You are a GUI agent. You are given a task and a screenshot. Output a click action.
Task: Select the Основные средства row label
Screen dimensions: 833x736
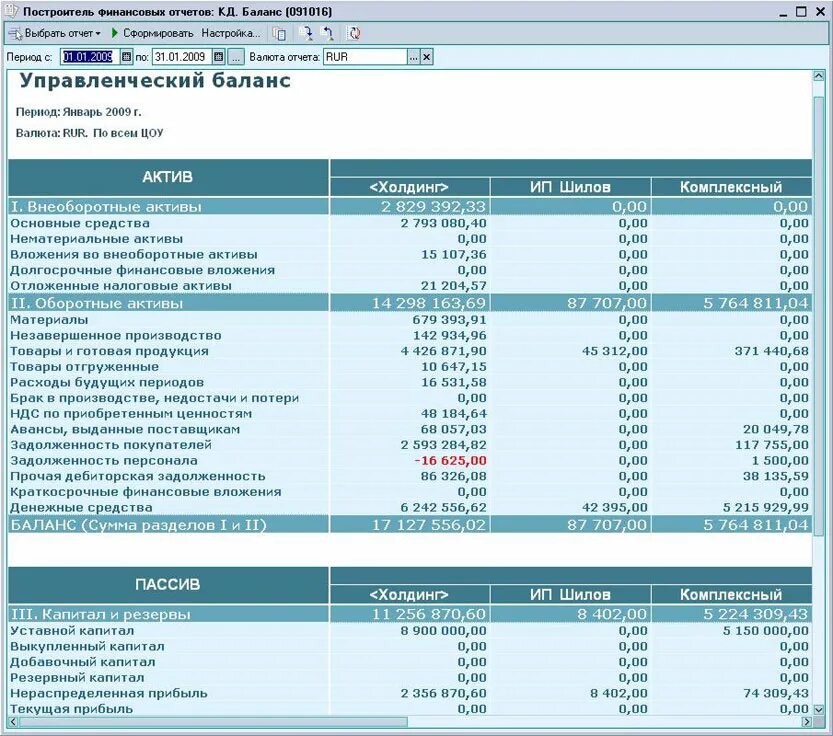click(x=80, y=224)
